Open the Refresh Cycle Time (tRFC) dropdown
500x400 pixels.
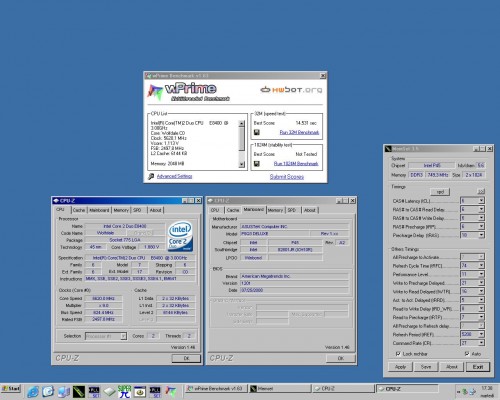click(481, 265)
